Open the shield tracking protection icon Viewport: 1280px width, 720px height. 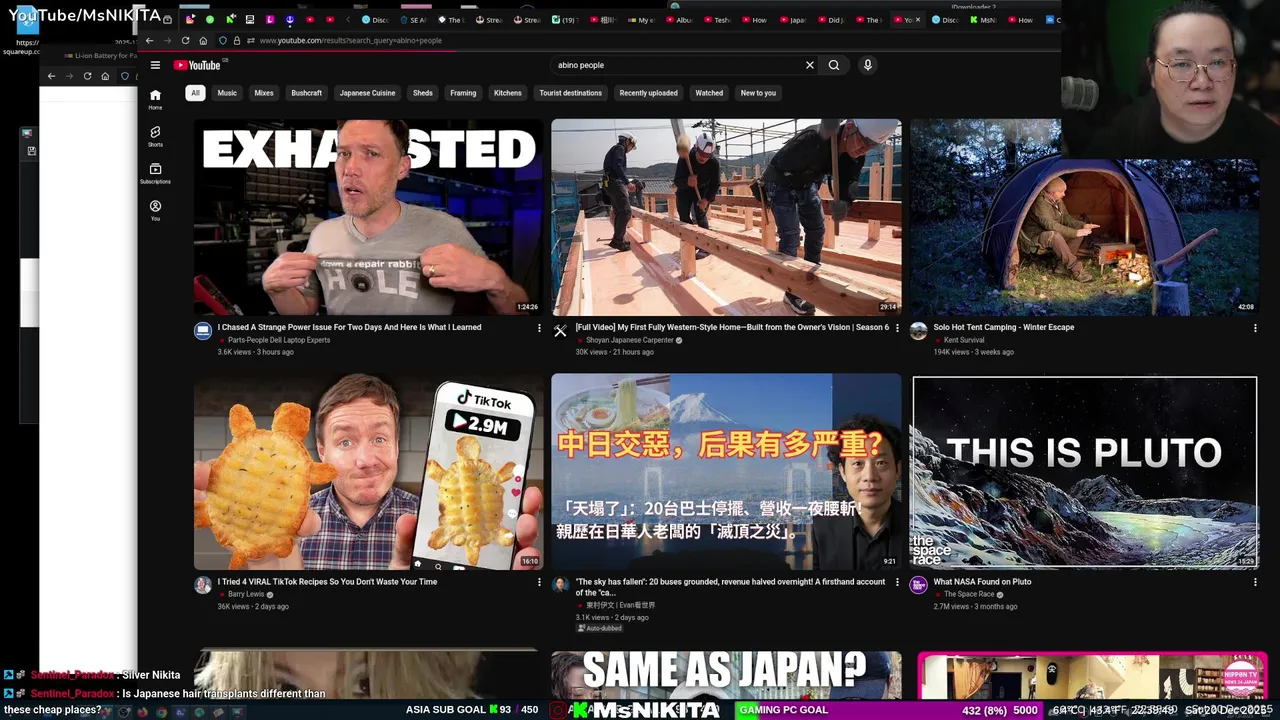tap(223, 41)
